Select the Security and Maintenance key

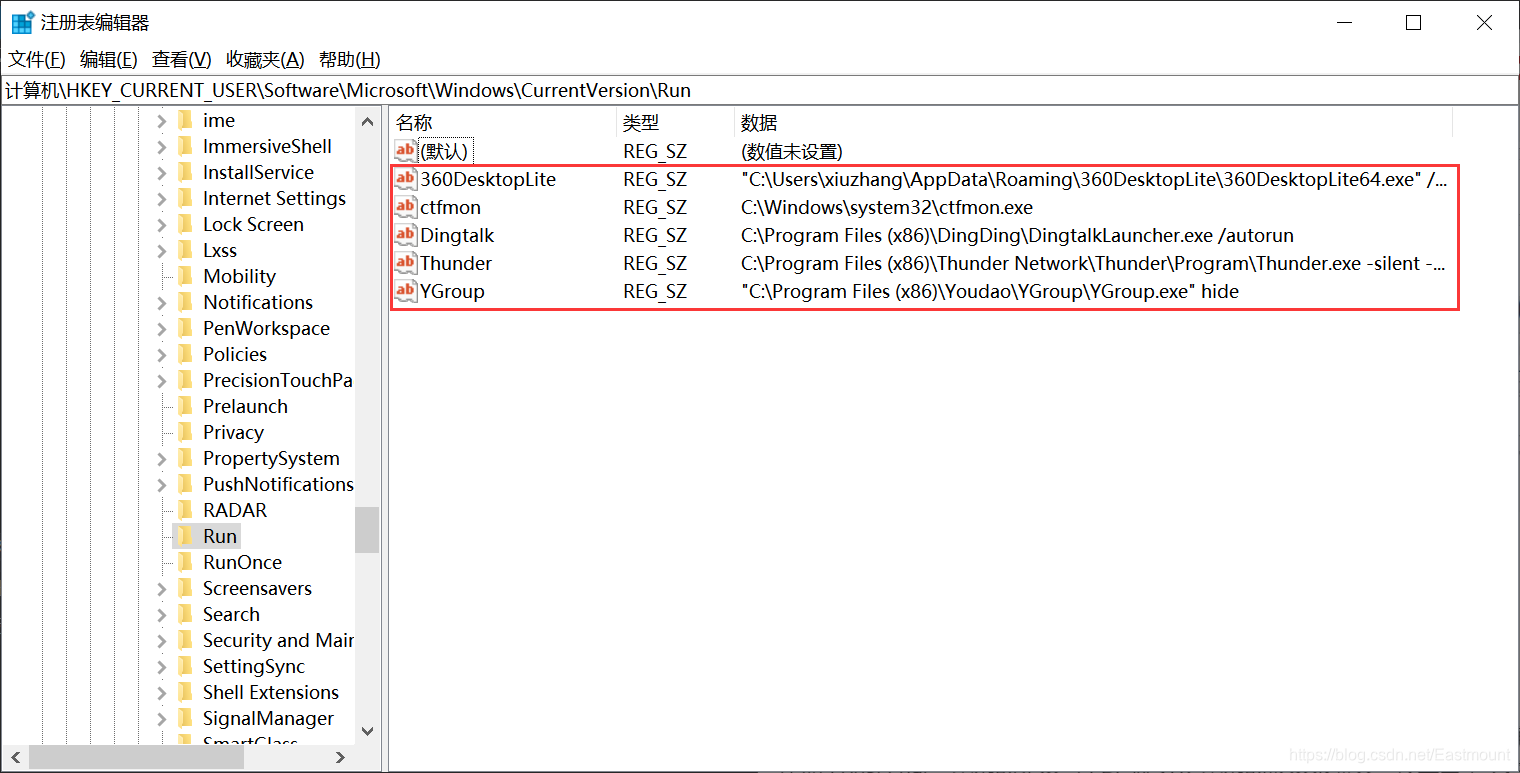pos(278,641)
